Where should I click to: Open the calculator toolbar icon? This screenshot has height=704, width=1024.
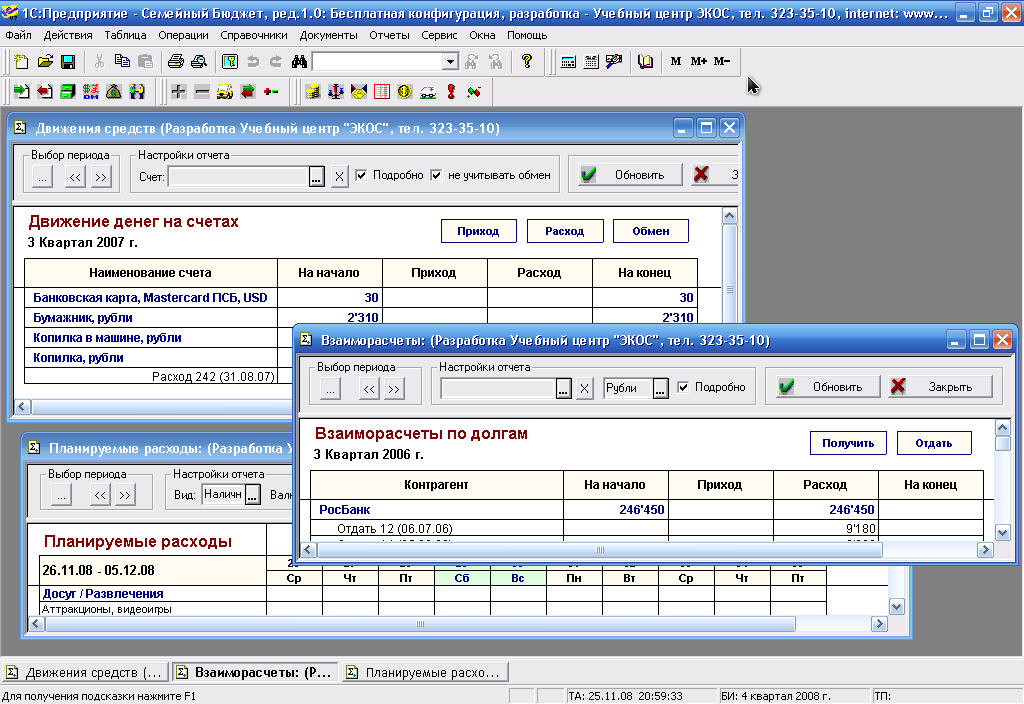point(568,61)
